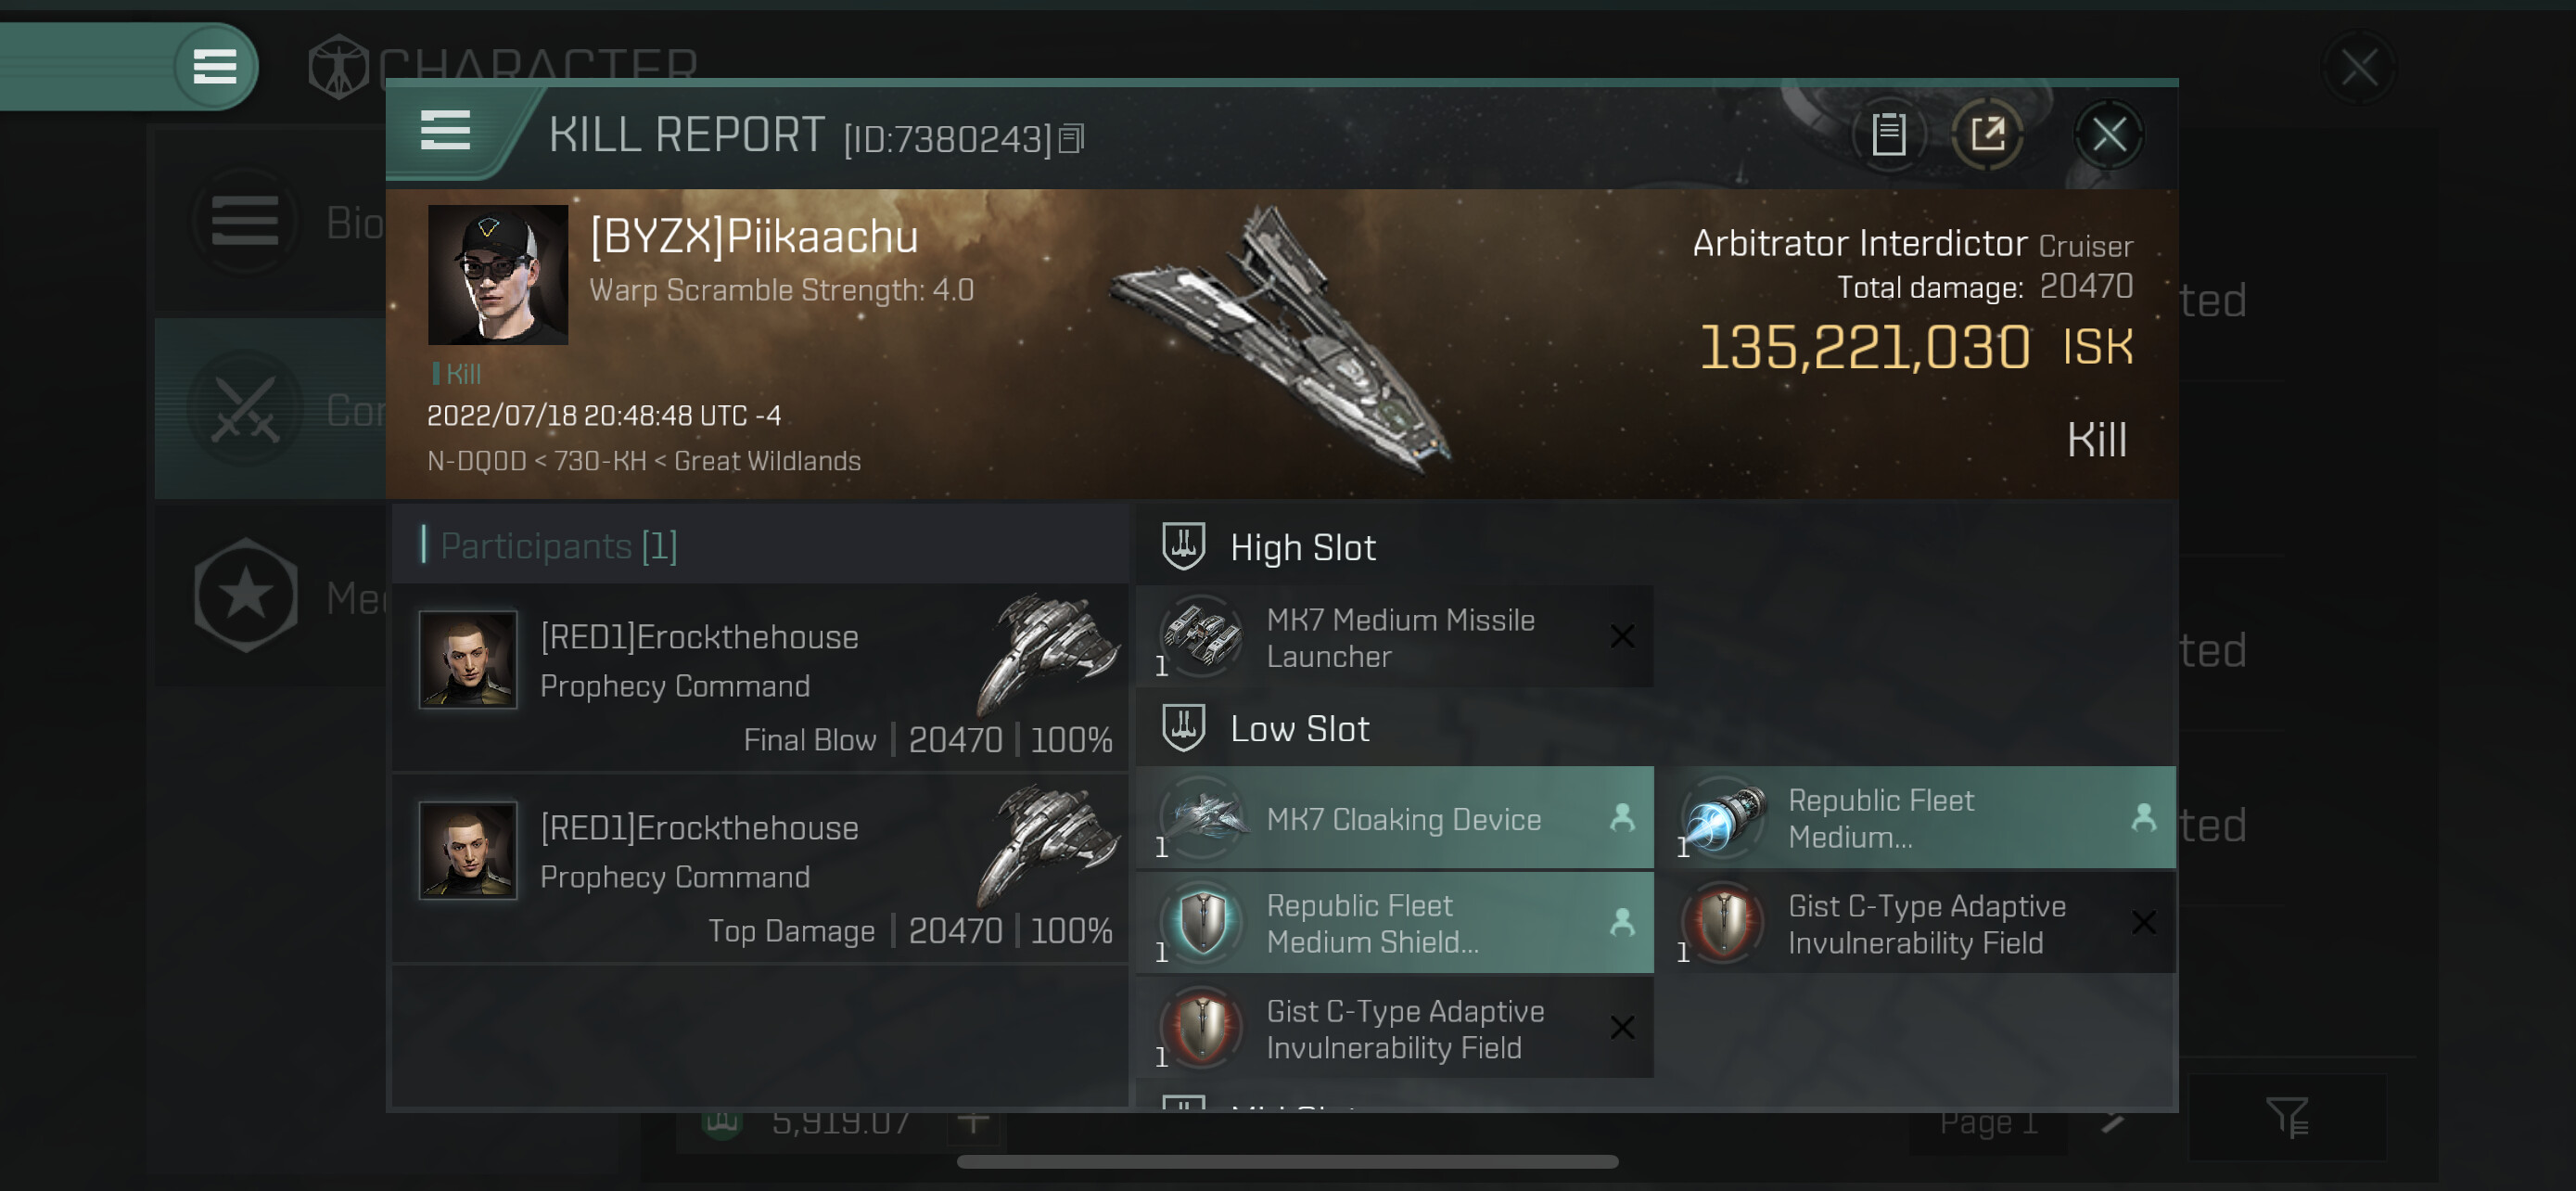Click the filter icon at bottom right

(x=2286, y=1117)
